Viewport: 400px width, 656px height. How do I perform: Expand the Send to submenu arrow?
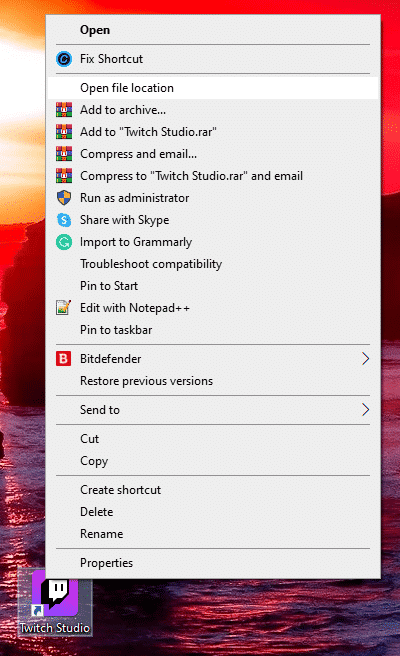click(365, 410)
